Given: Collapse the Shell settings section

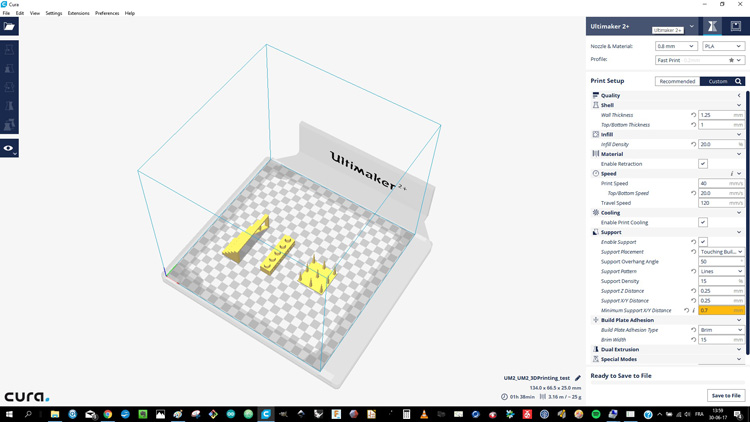Looking at the screenshot, I should [667, 105].
